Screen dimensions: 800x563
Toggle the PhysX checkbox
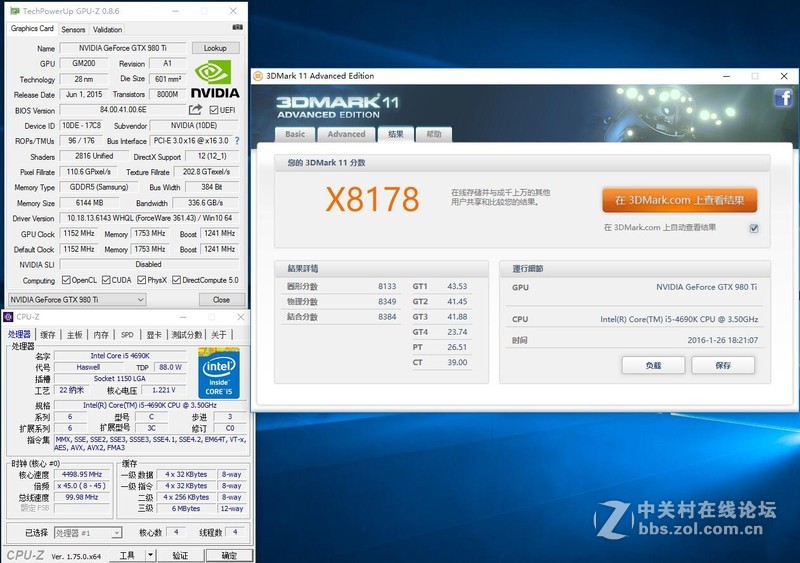coord(141,280)
